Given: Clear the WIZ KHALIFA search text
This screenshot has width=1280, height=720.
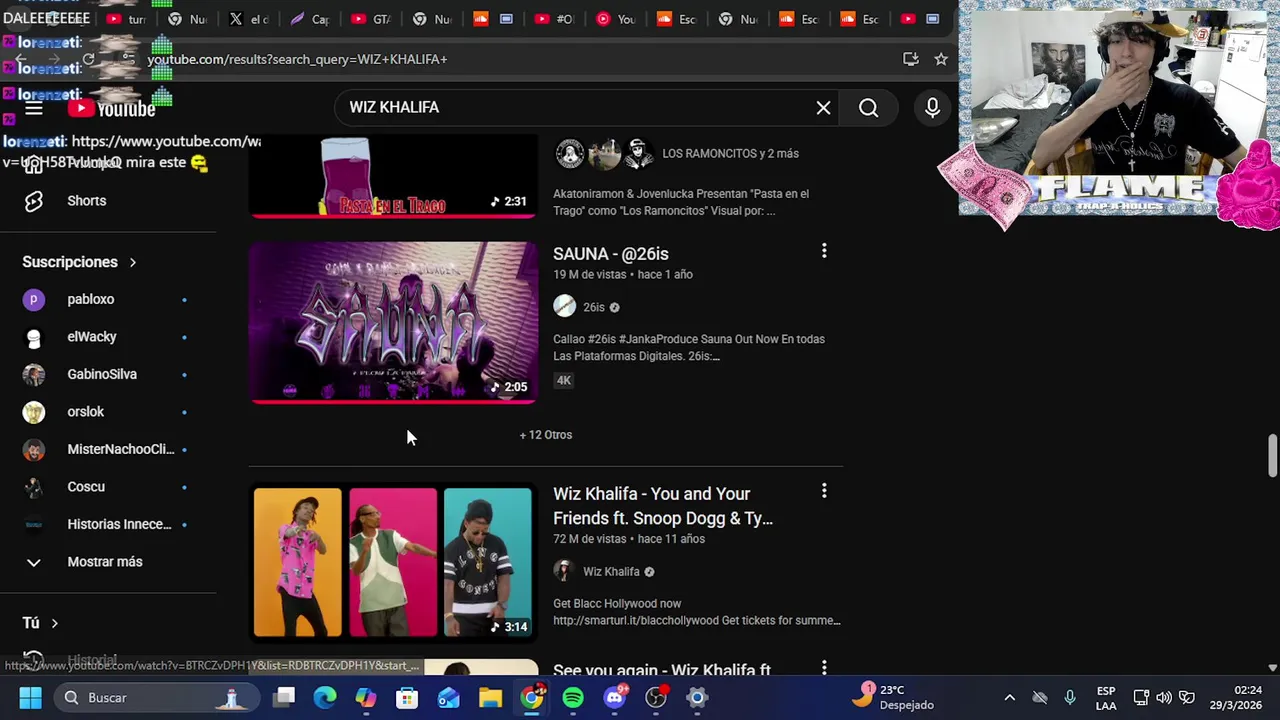Looking at the screenshot, I should (x=823, y=107).
